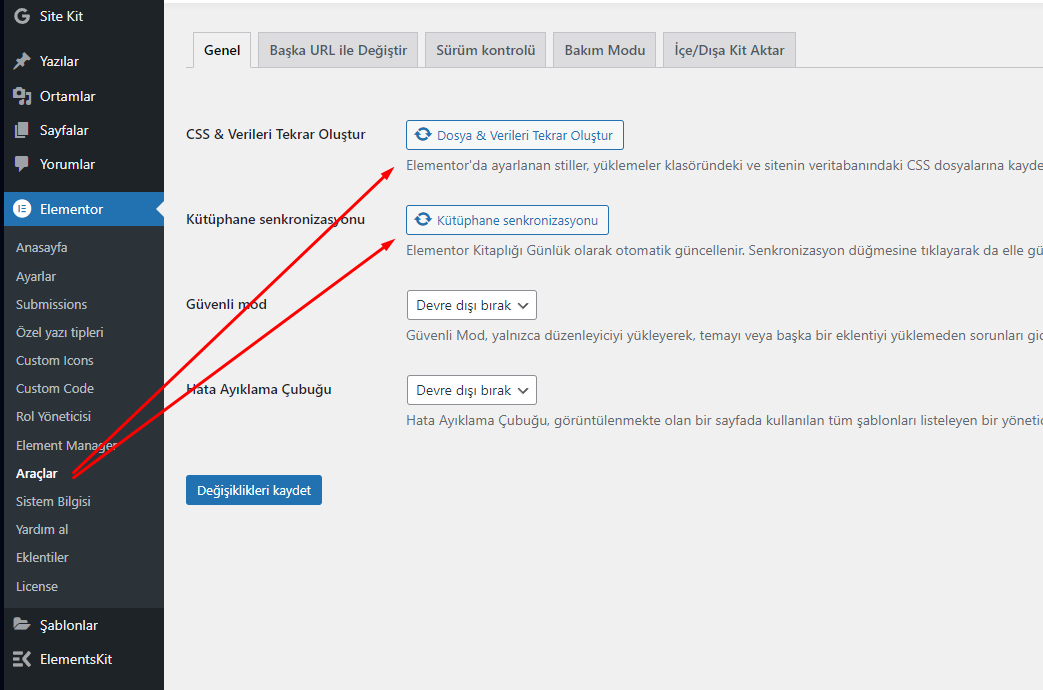Save with Değişiklikleri kaydet button
The height and width of the screenshot is (690, 1043).
point(254,490)
